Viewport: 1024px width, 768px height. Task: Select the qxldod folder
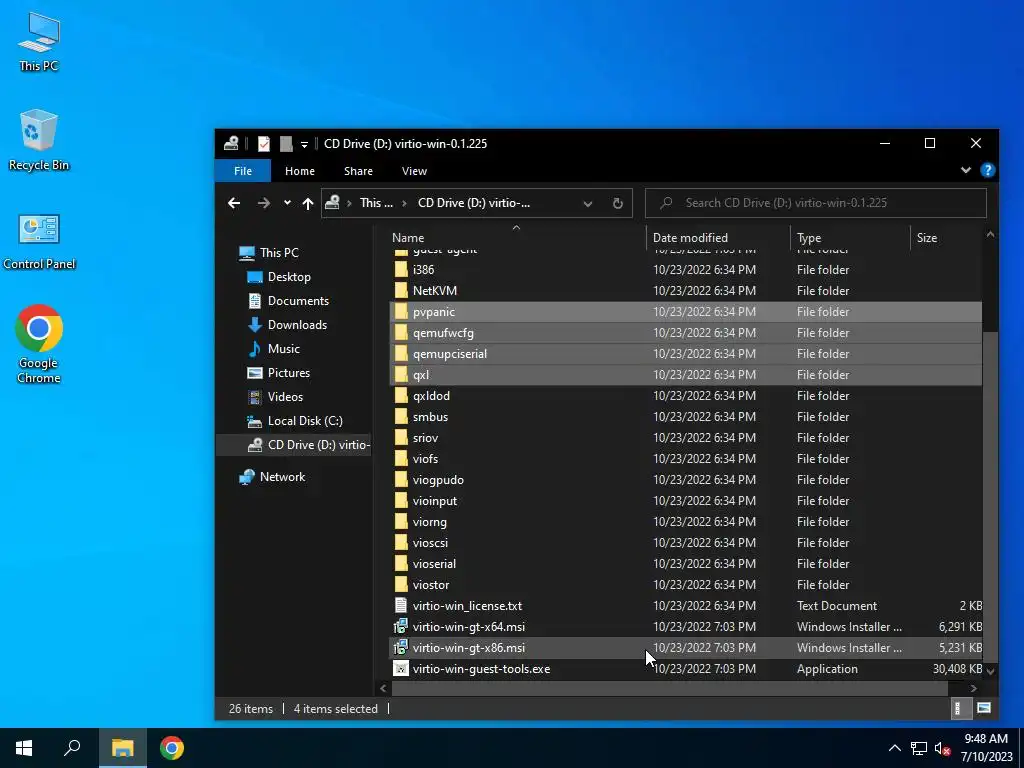(x=686, y=396)
